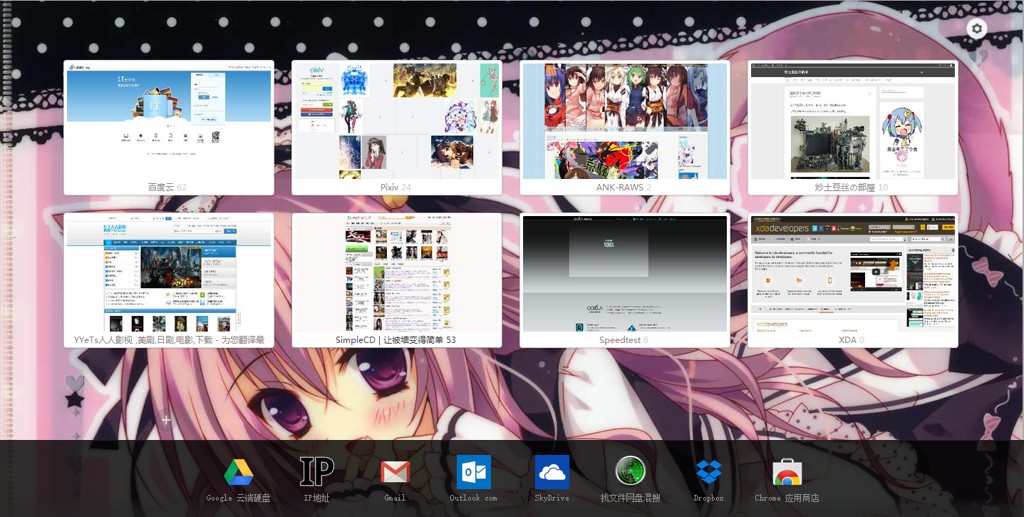The height and width of the screenshot is (517, 1024).
Task: Open the 炒土豆丝の部屋 blog thumbnail
Action: (x=852, y=120)
